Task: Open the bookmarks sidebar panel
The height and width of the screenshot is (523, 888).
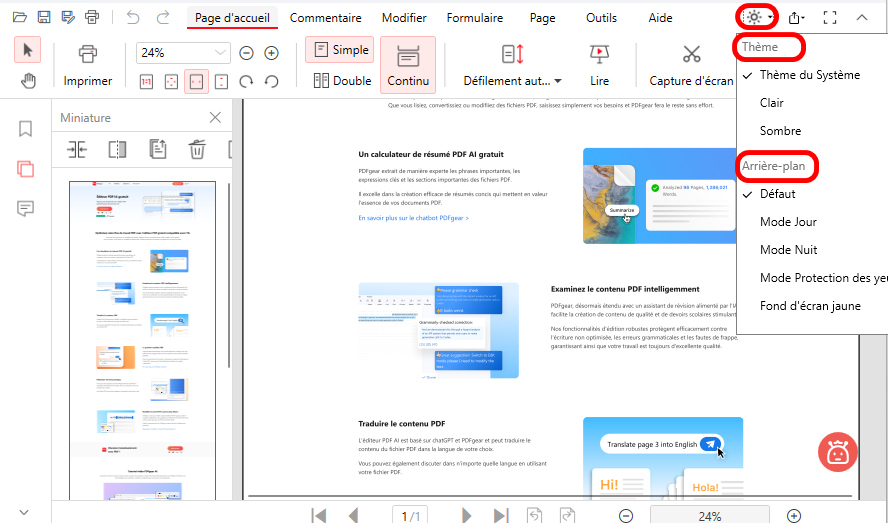Action: 25,129
